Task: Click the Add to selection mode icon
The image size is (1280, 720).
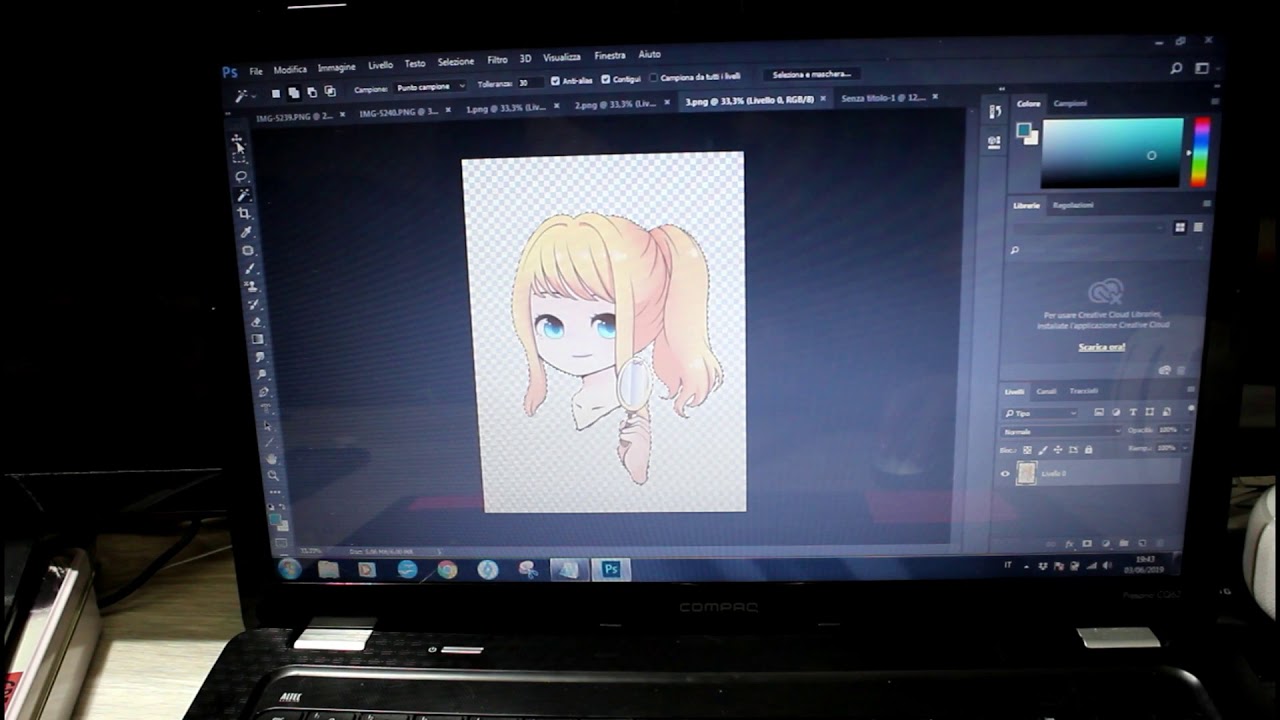Action: (x=293, y=92)
